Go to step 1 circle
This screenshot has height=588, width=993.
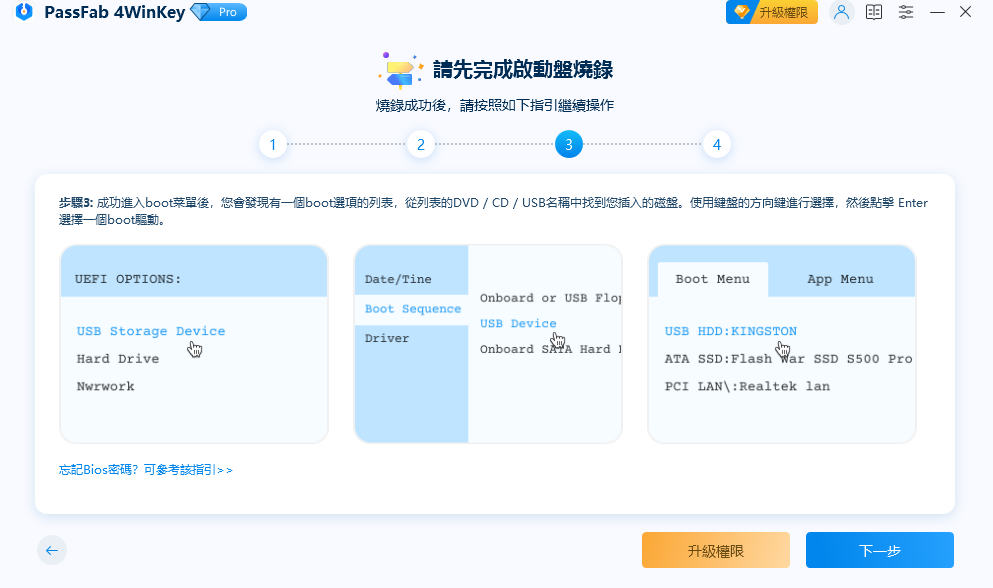pos(273,144)
